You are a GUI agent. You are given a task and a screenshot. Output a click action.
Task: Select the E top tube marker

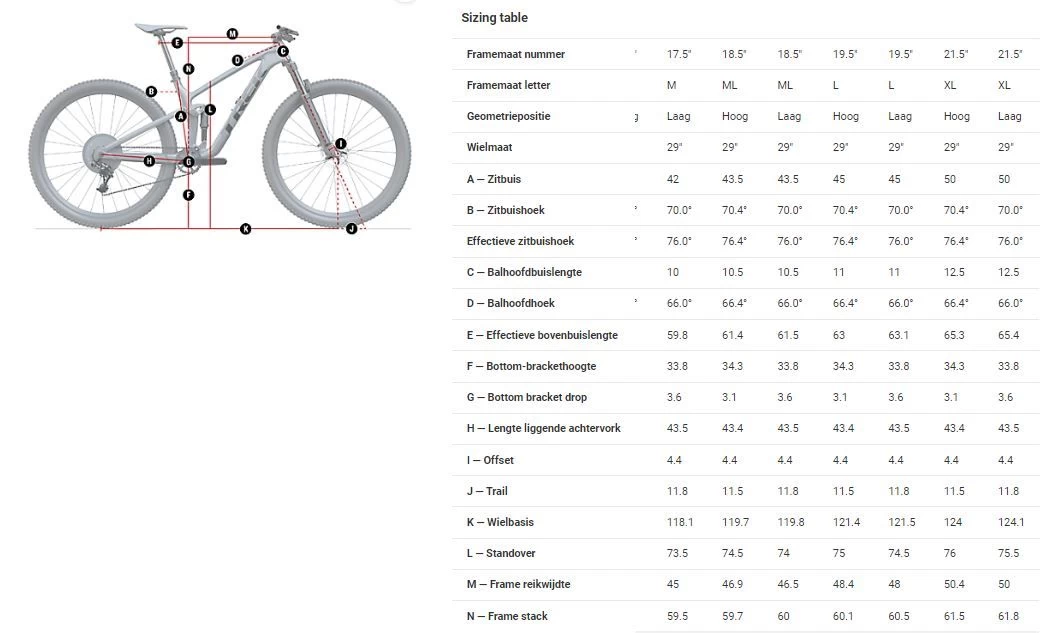tap(177, 42)
